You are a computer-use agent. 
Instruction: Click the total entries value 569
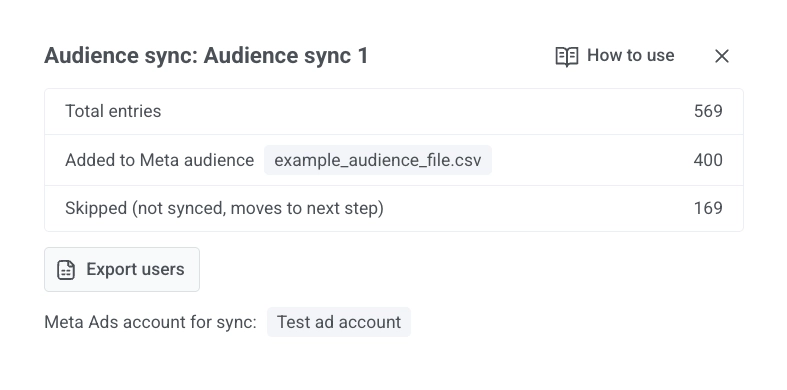tap(708, 111)
